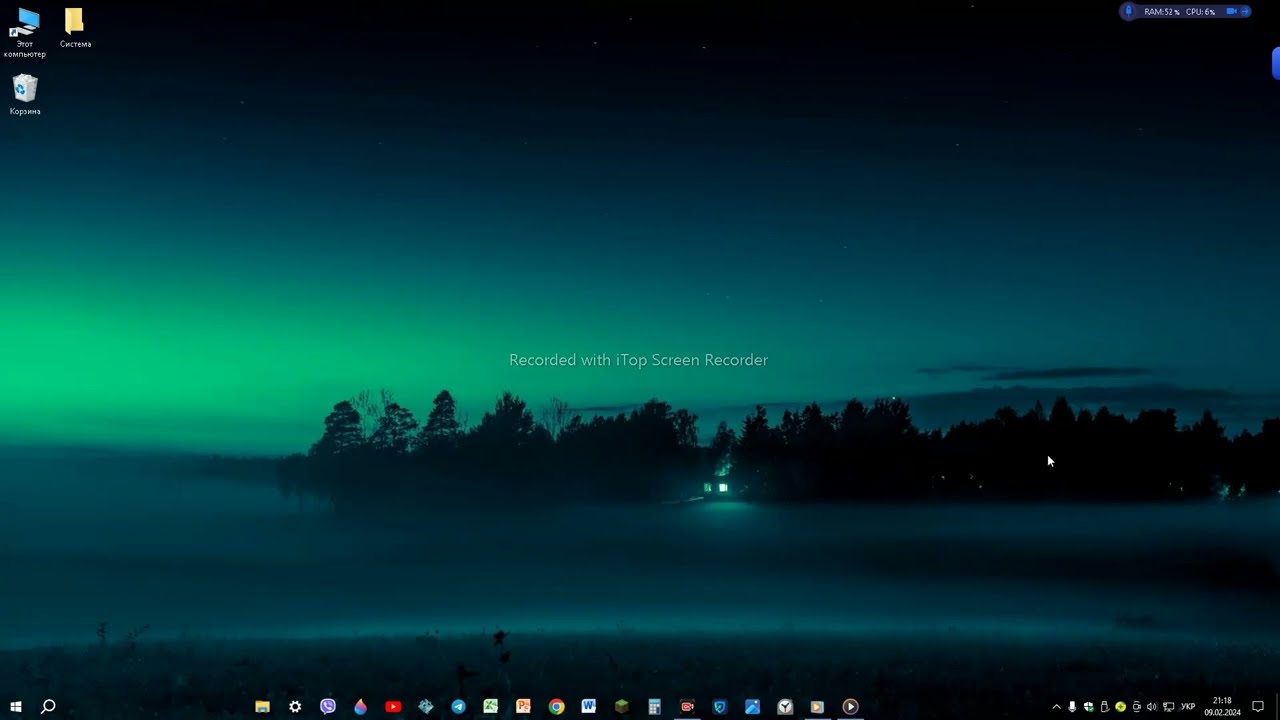Click the camera record icon in widget
This screenshot has height=720, width=1280.
tap(1231, 11)
